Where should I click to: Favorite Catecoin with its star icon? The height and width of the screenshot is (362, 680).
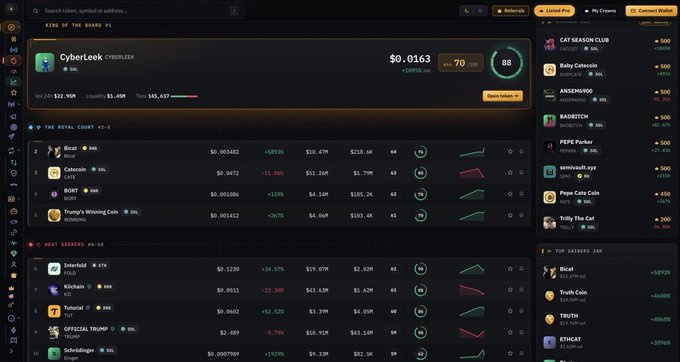coord(510,173)
